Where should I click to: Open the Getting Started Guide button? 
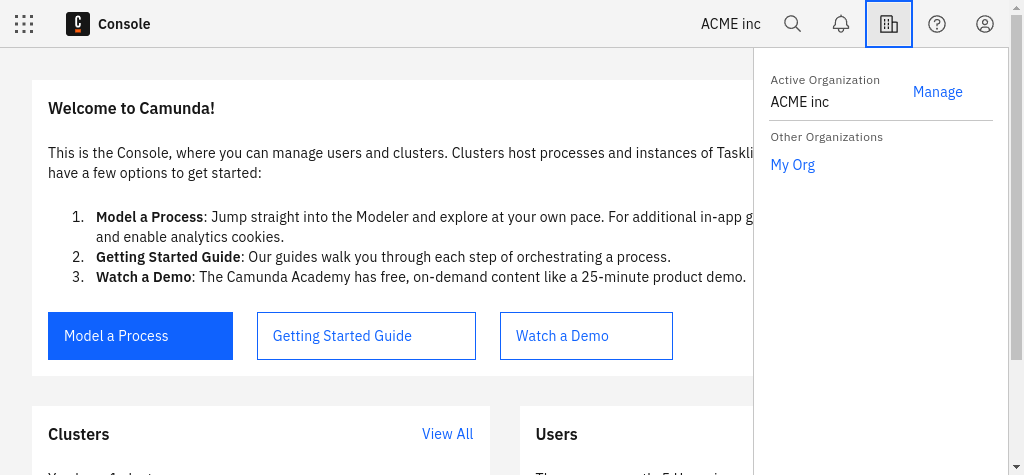click(x=366, y=336)
